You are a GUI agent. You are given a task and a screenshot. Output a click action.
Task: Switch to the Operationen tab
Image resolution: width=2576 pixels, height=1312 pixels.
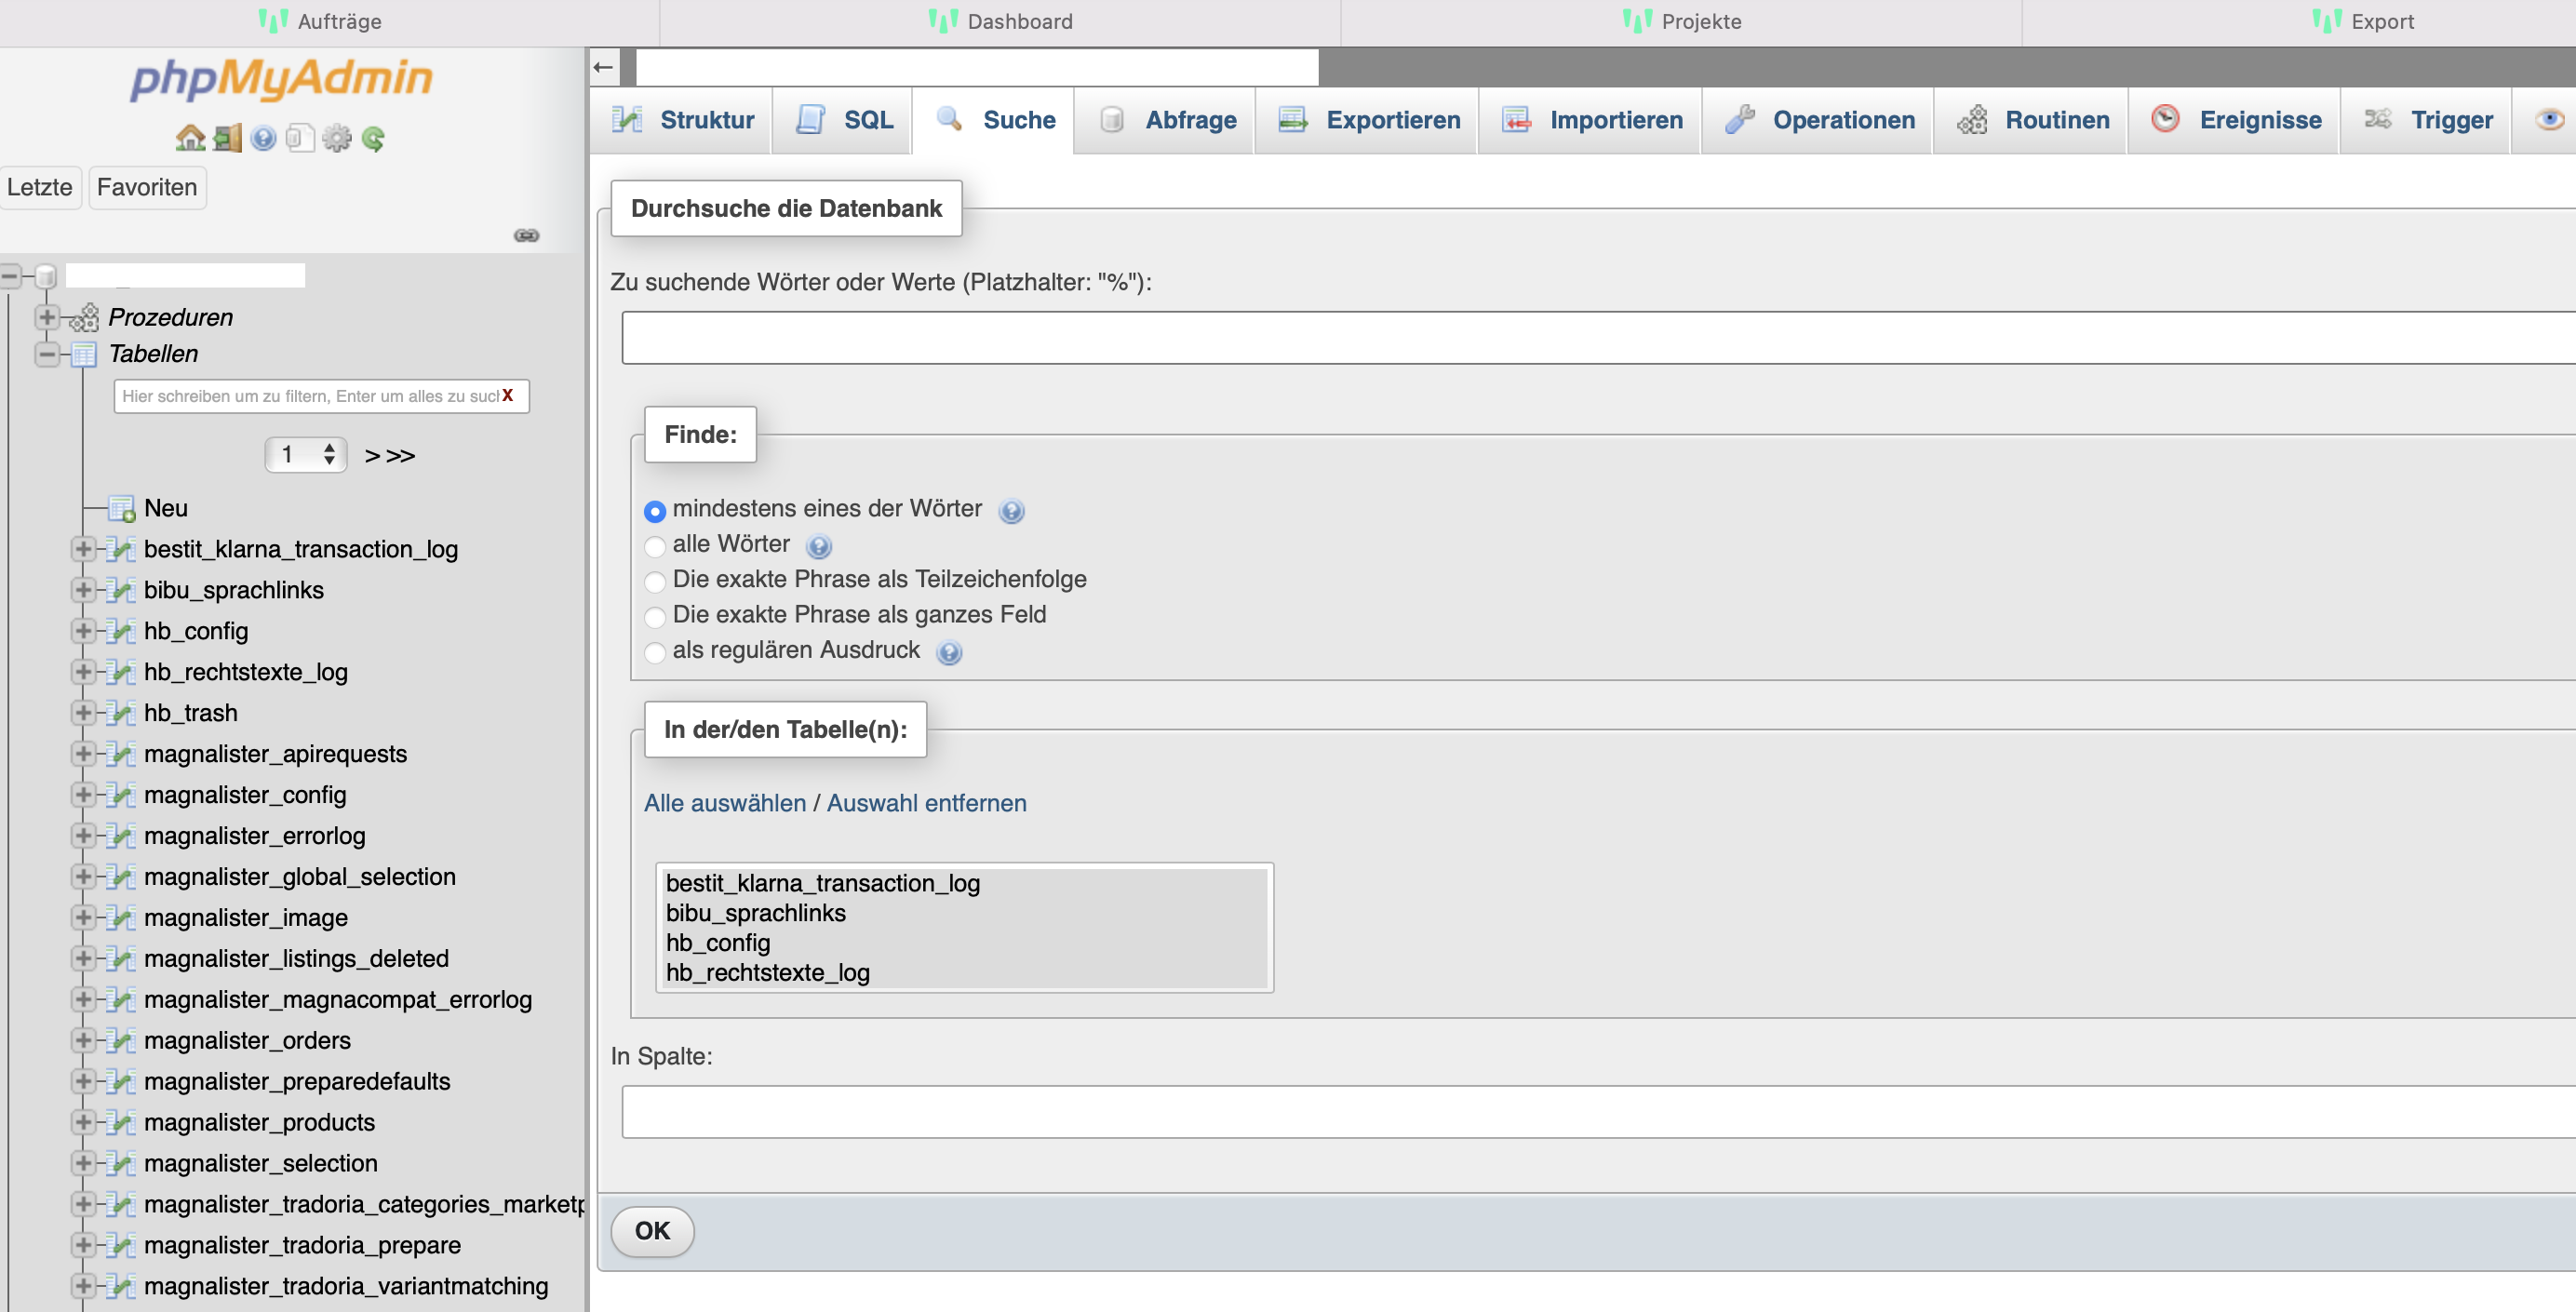click(1818, 120)
